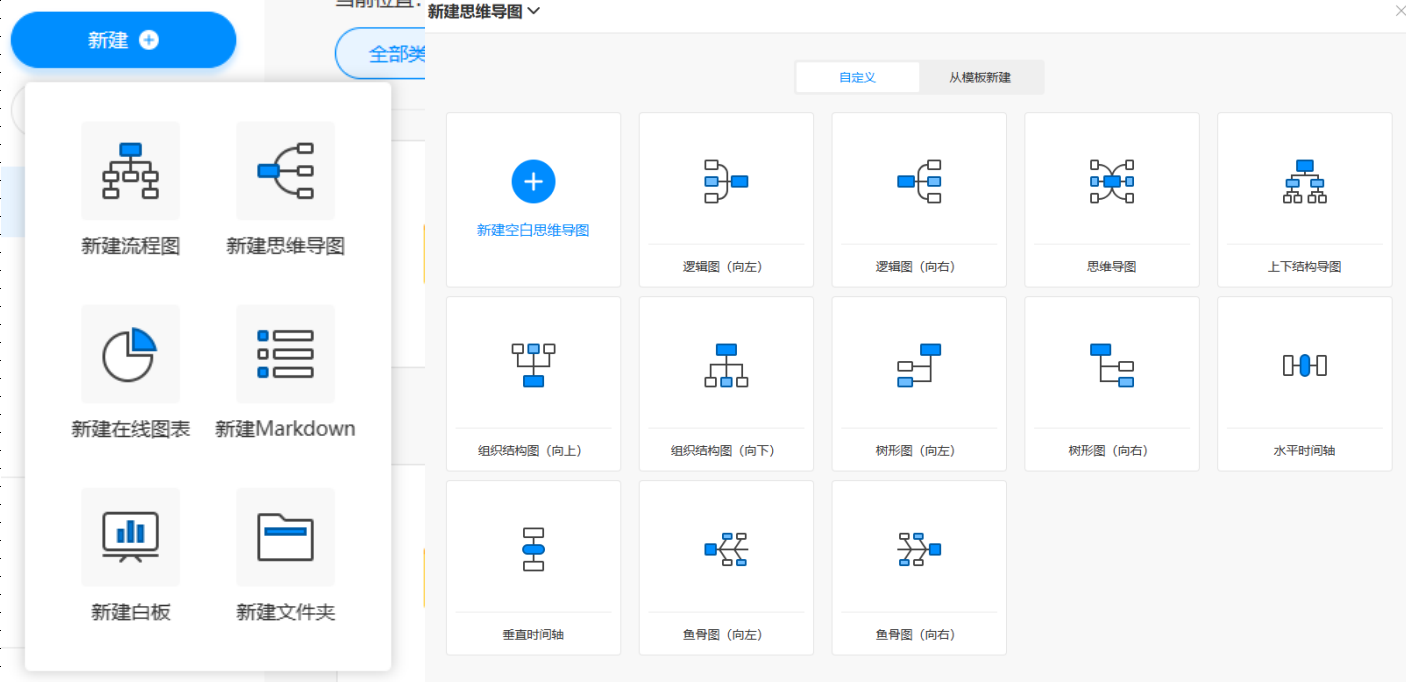This screenshot has width=1406, height=682.
Task: Click the partially hidden 全部类 filter button
Action: 381,54
